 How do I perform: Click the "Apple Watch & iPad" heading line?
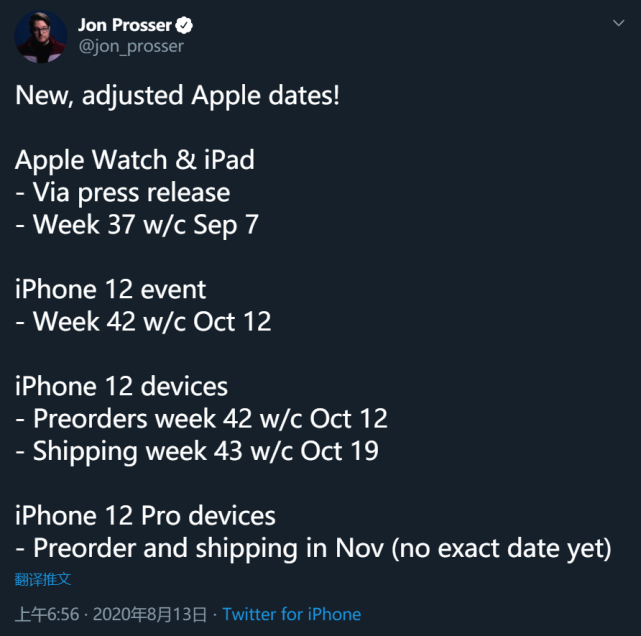pyautogui.click(x=135, y=160)
